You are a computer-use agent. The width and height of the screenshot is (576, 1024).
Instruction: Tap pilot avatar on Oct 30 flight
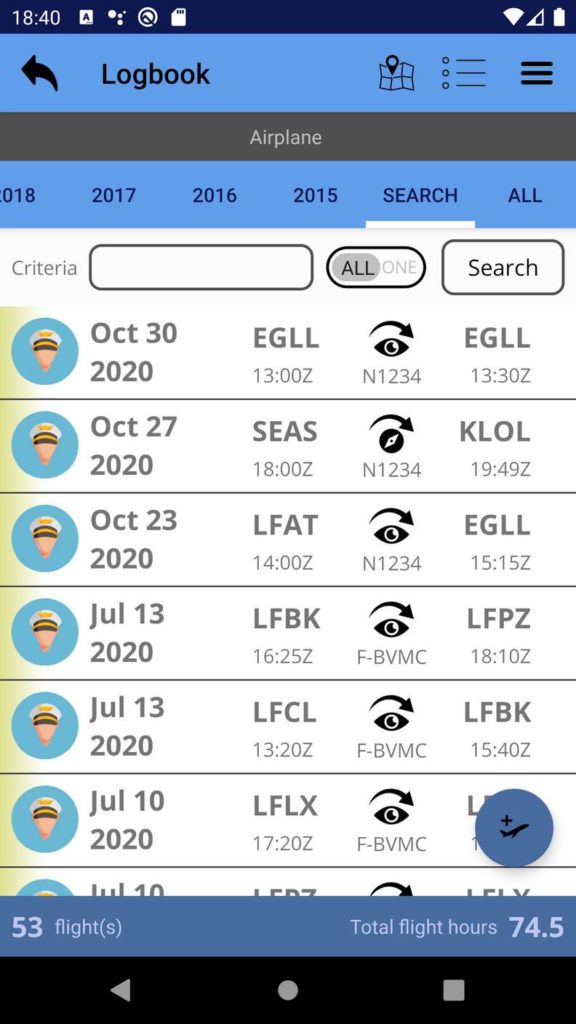click(45, 351)
